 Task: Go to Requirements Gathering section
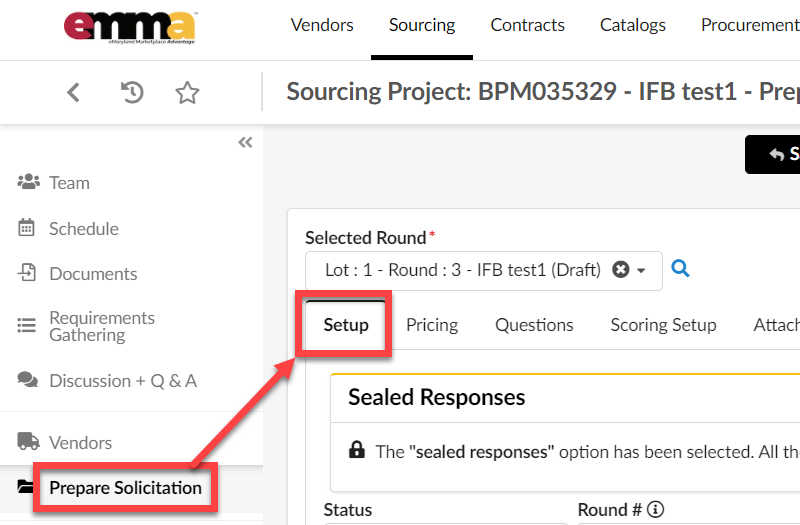[x=101, y=326]
